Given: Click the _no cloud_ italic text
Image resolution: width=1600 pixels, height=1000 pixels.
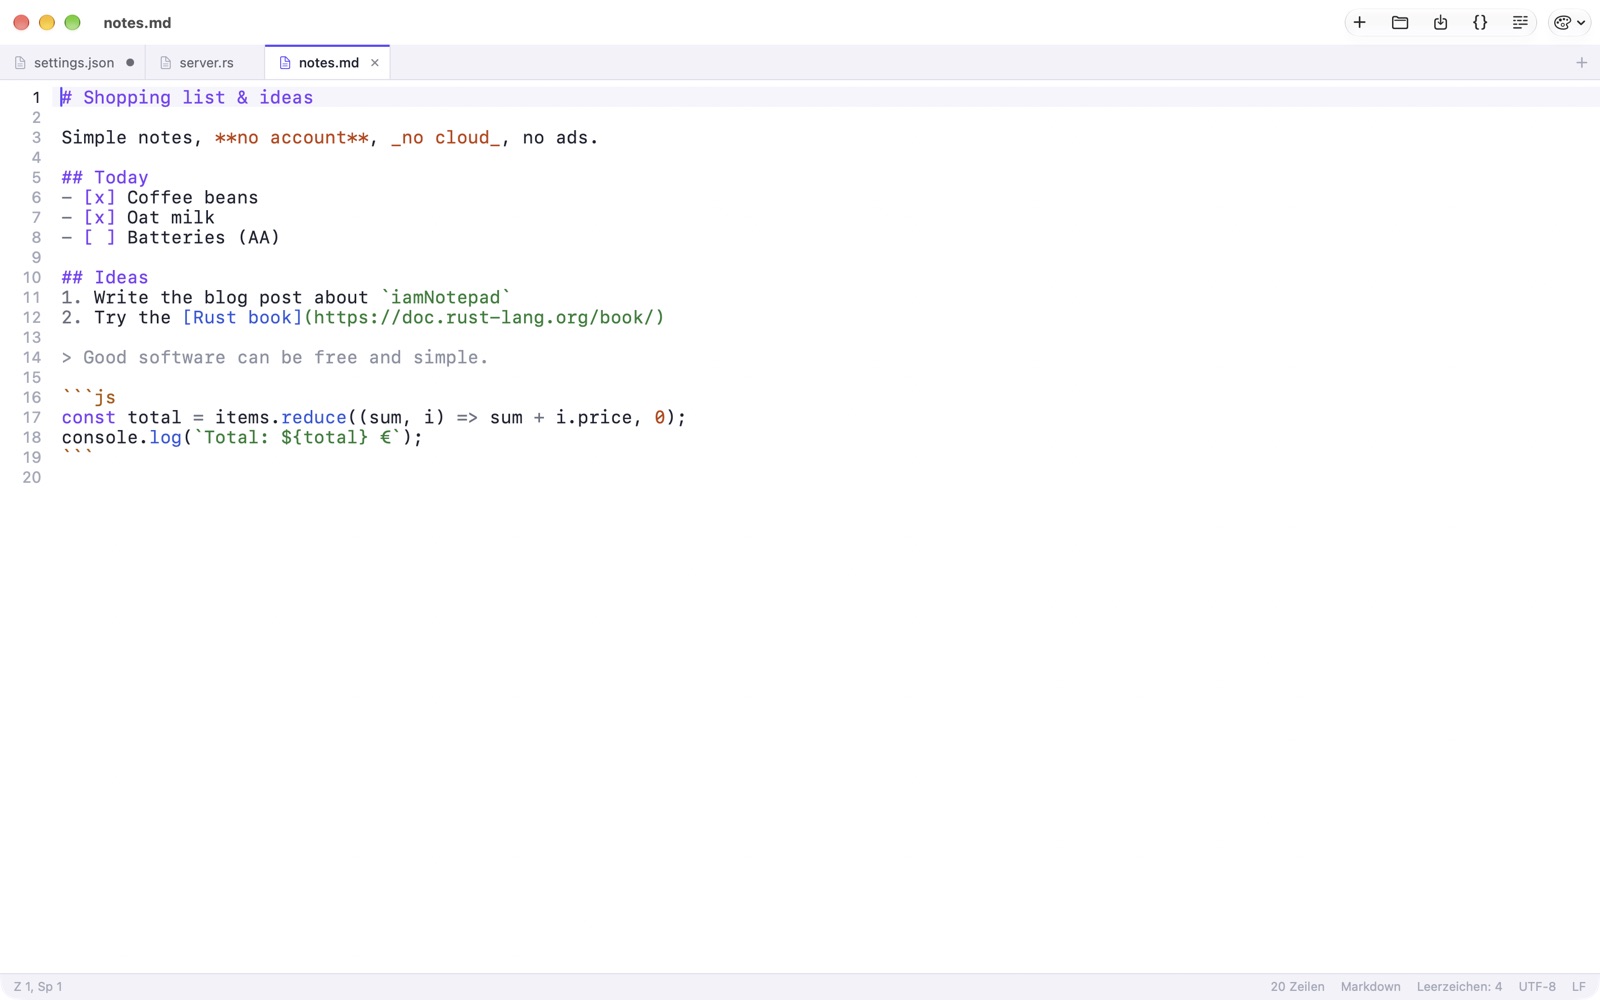Looking at the screenshot, I should coord(446,138).
